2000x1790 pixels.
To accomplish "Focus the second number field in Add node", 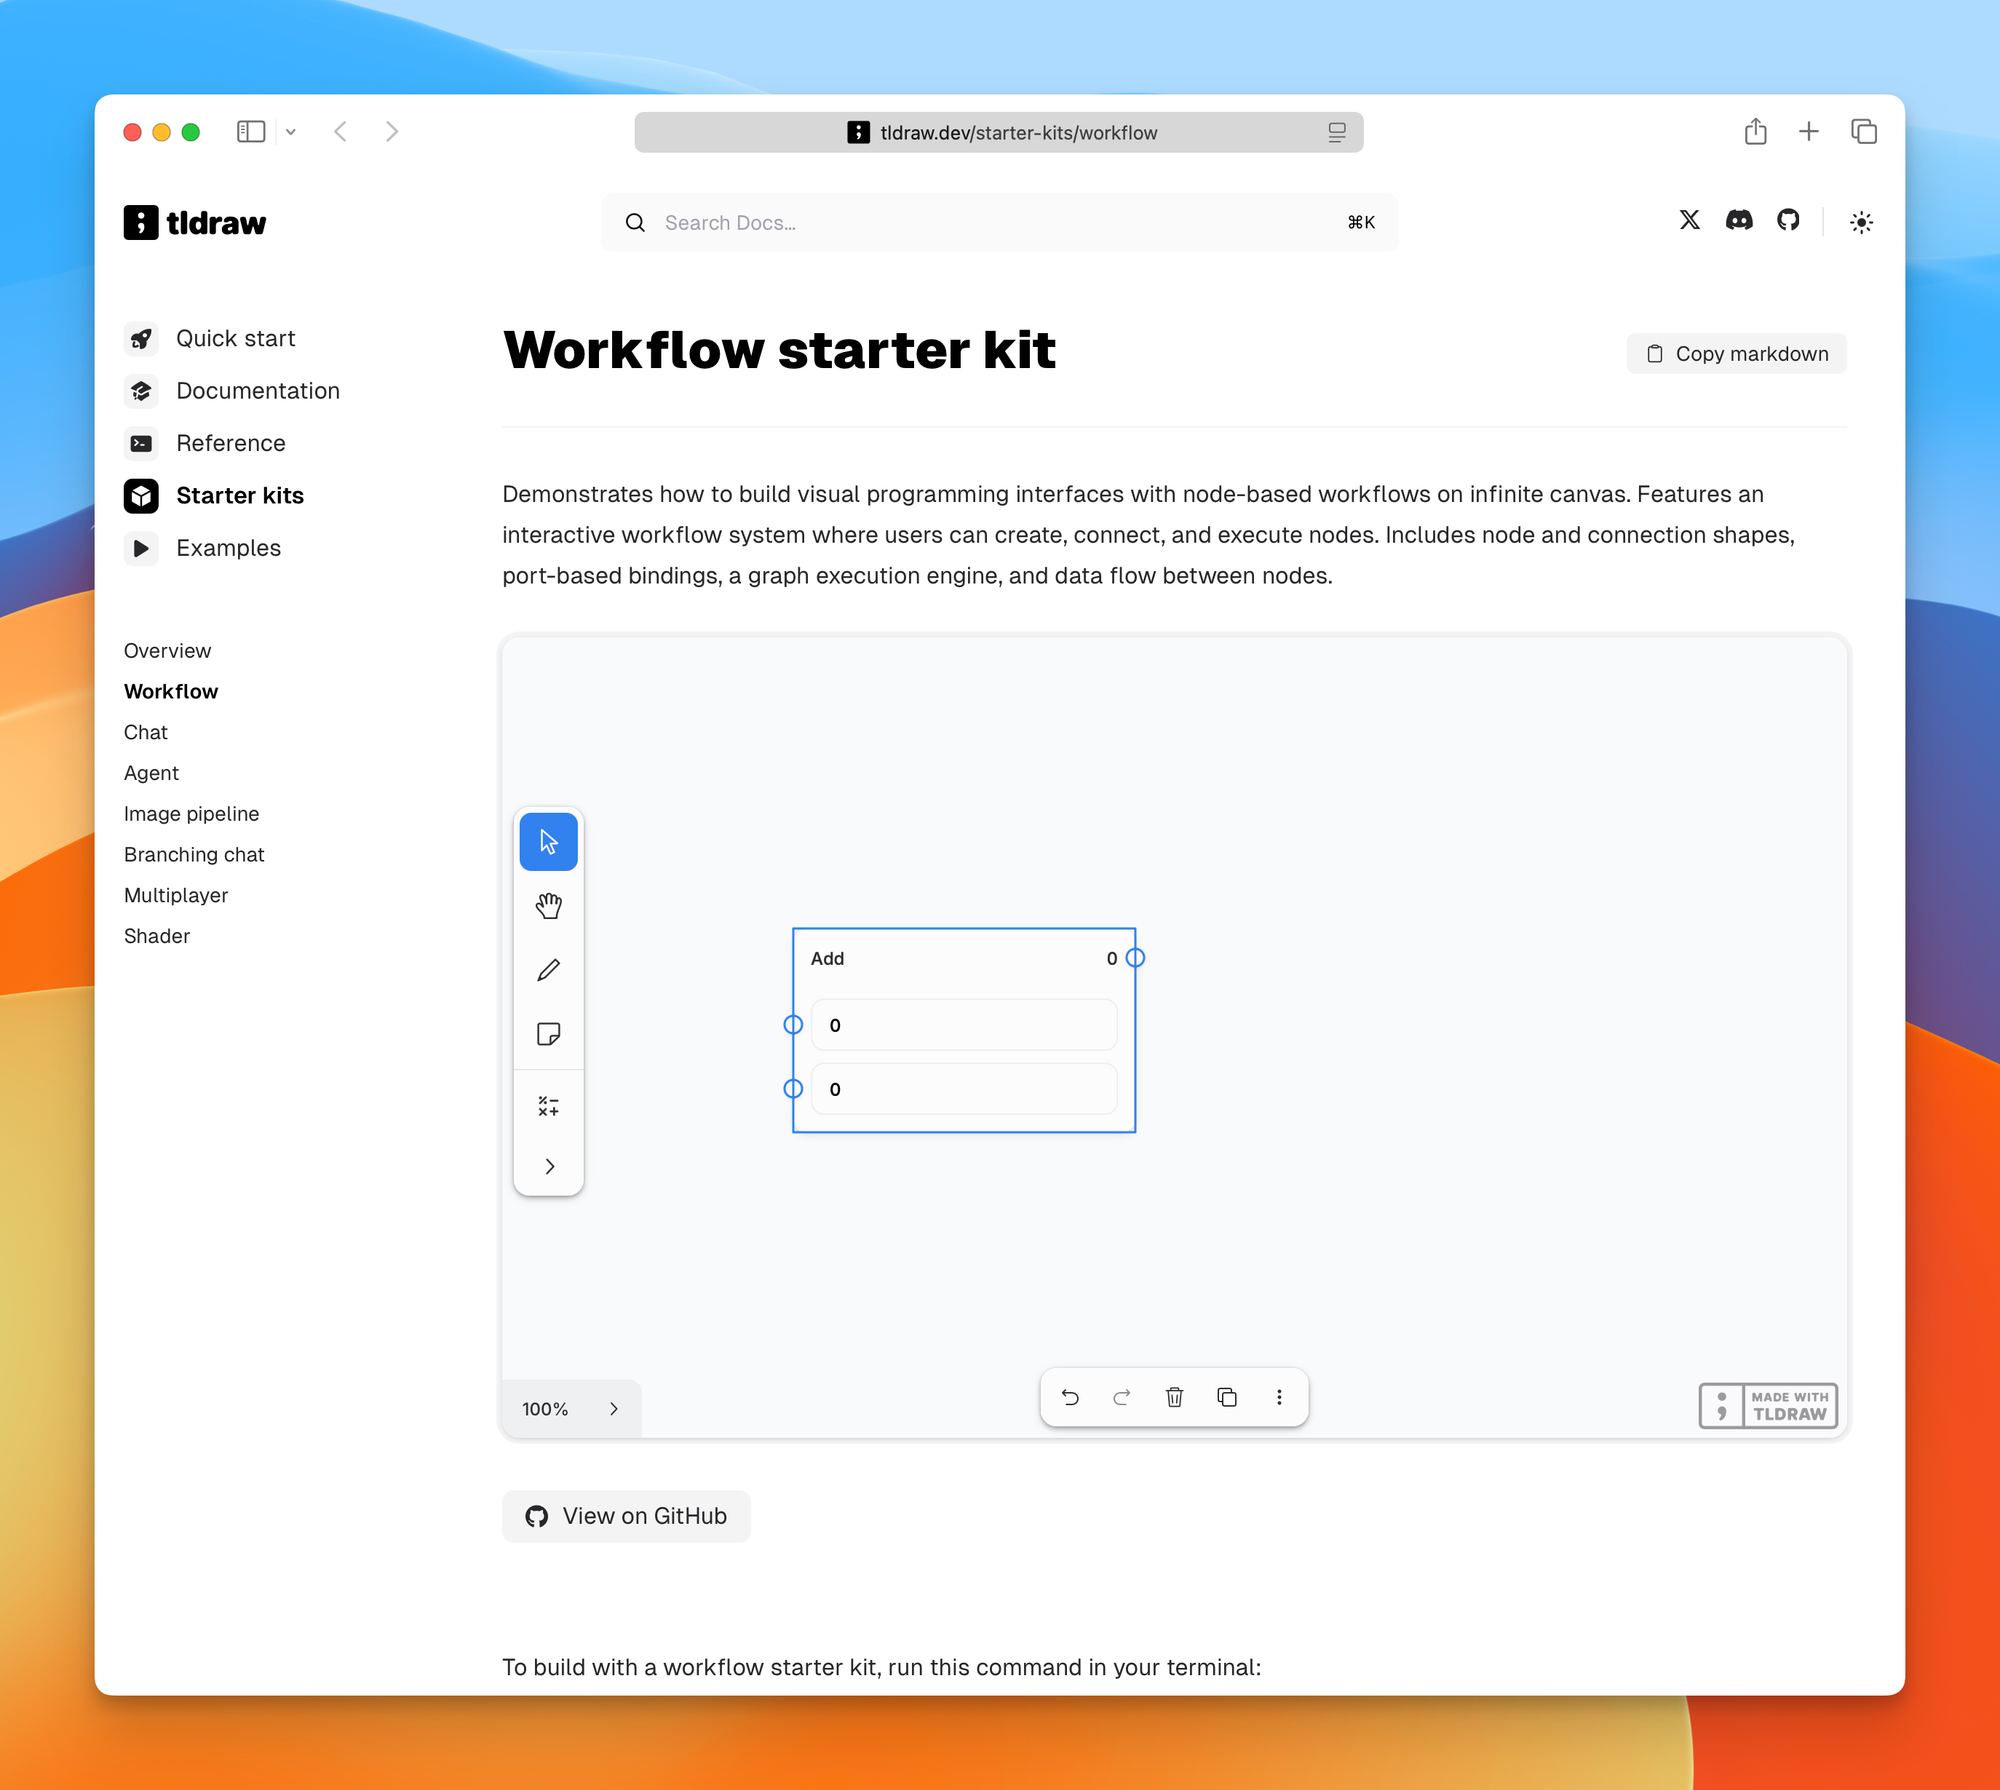I will [x=964, y=1089].
